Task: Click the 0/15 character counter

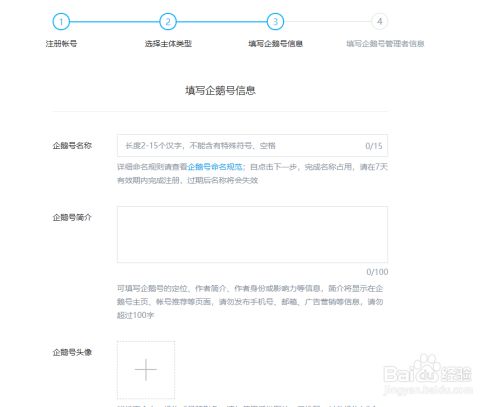Action: pos(374,146)
